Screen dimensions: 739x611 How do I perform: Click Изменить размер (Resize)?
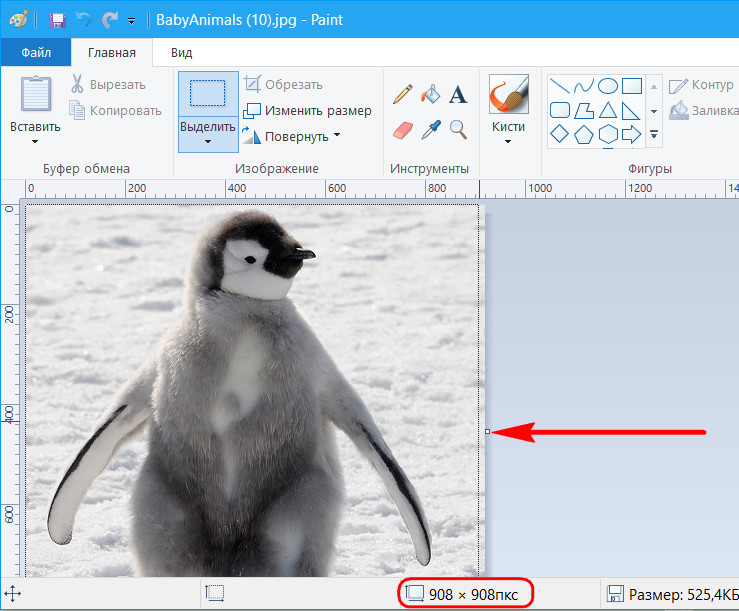pyautogui.click(x=307, y=111)
